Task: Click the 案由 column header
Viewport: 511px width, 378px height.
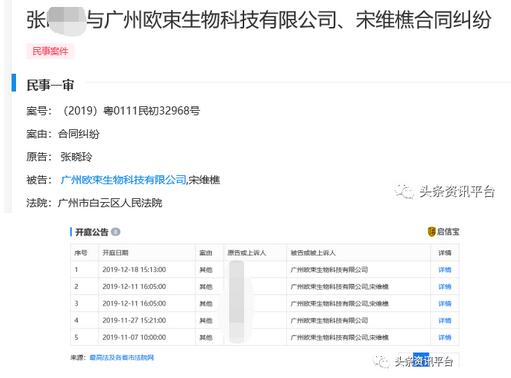Action: [206, 253]
